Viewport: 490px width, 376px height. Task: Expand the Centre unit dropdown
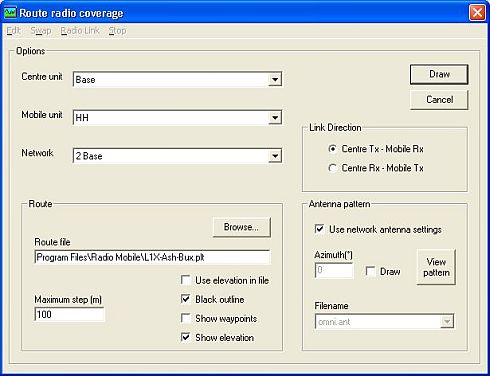tap(275, 80)
